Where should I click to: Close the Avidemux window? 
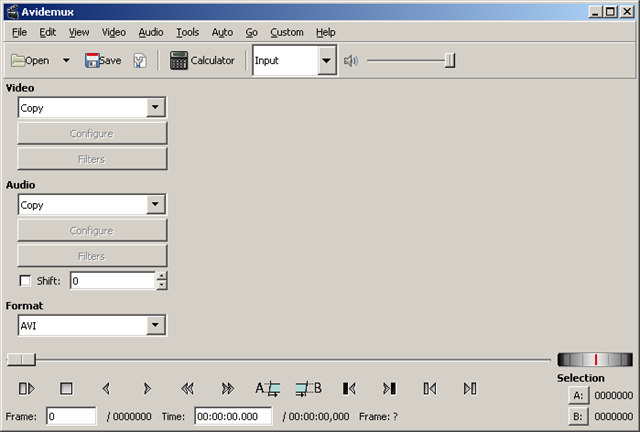(627, 12)
